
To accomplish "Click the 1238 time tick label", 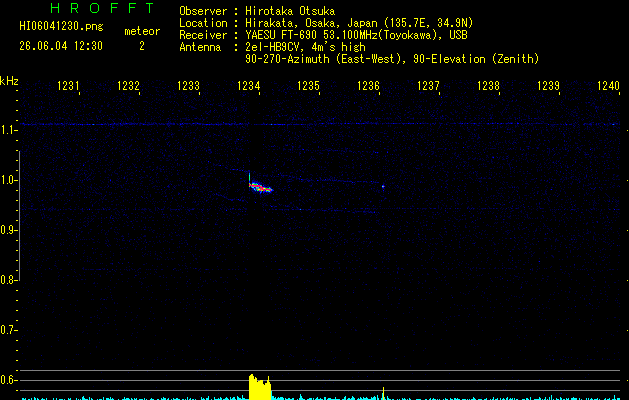I will [x=488, y=85].
